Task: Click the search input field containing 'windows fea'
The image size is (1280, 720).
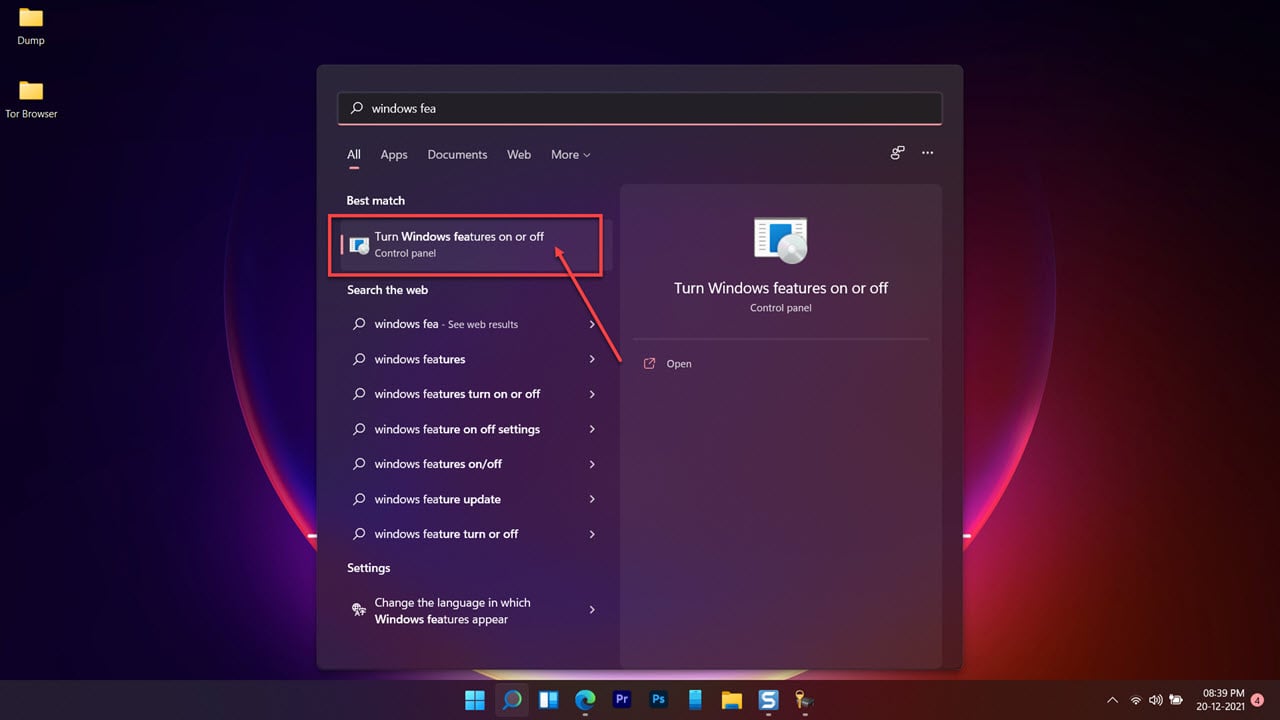Action: 640,108
